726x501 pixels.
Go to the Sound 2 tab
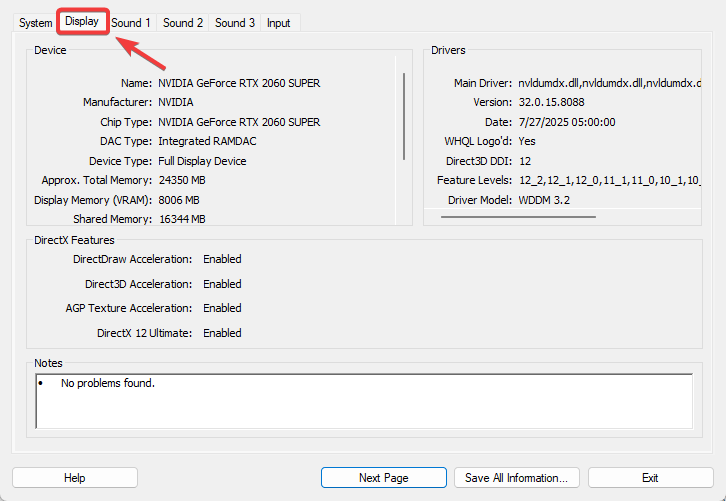tap(183, 23)
